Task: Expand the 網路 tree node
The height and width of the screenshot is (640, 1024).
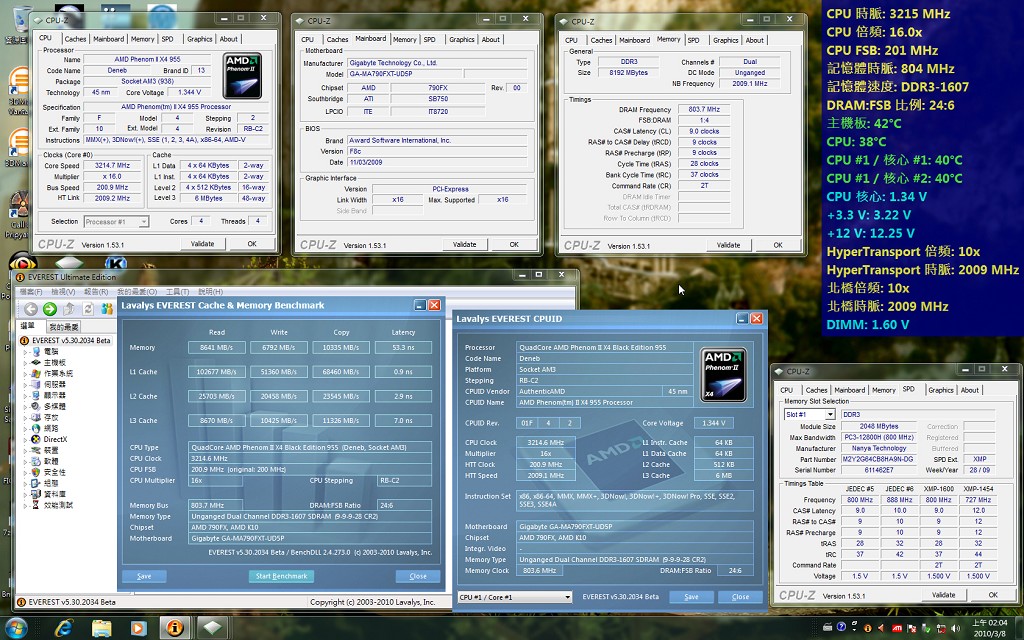Action: click(26, 428)
